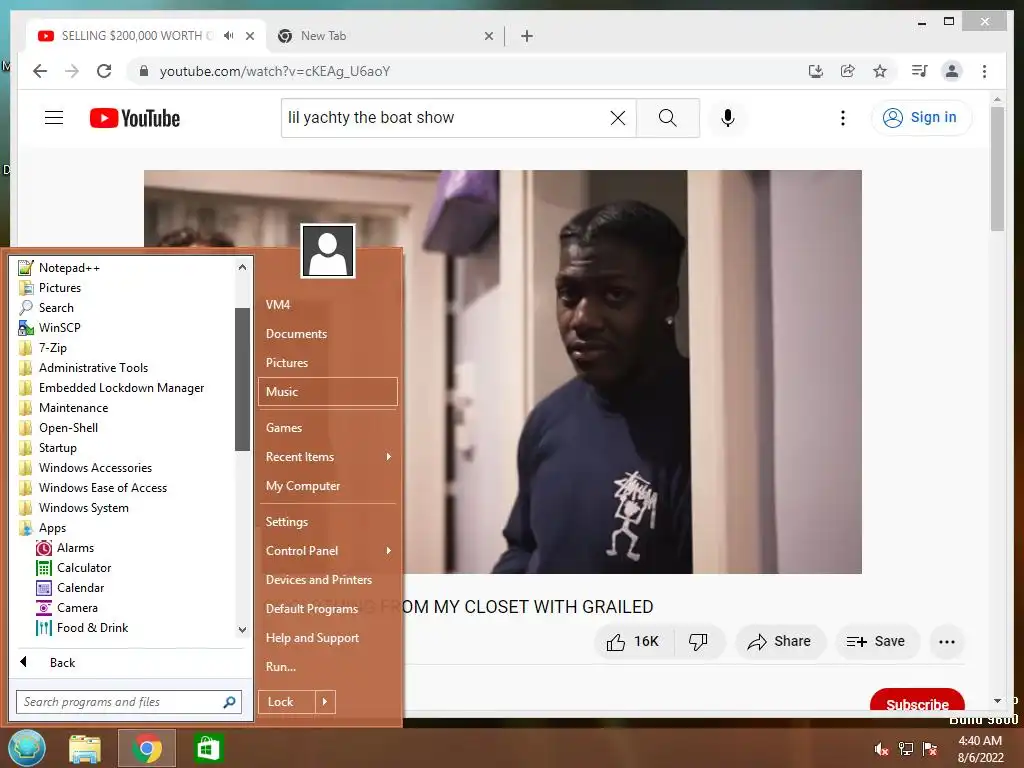Open Action Center flag tray icon

(x=930, y=749)
